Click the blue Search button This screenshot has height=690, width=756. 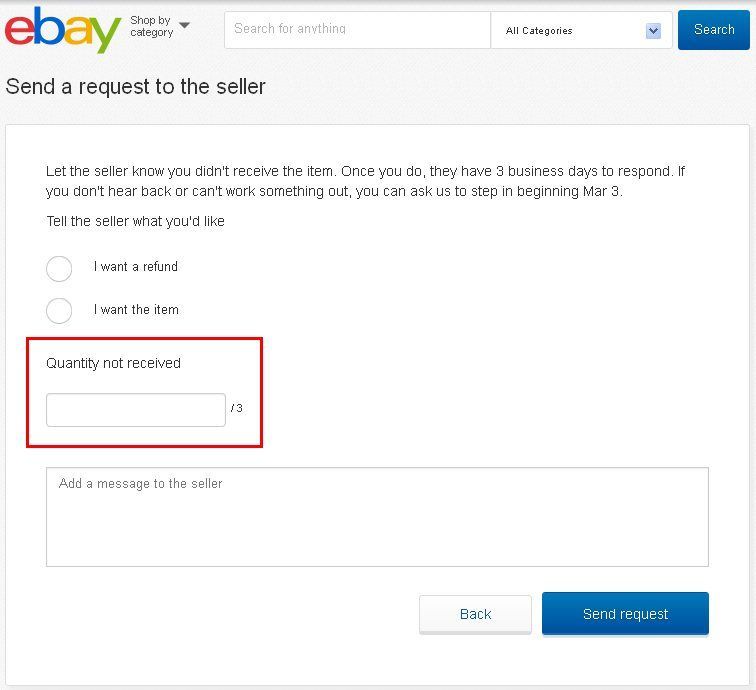tap(714, 30)
